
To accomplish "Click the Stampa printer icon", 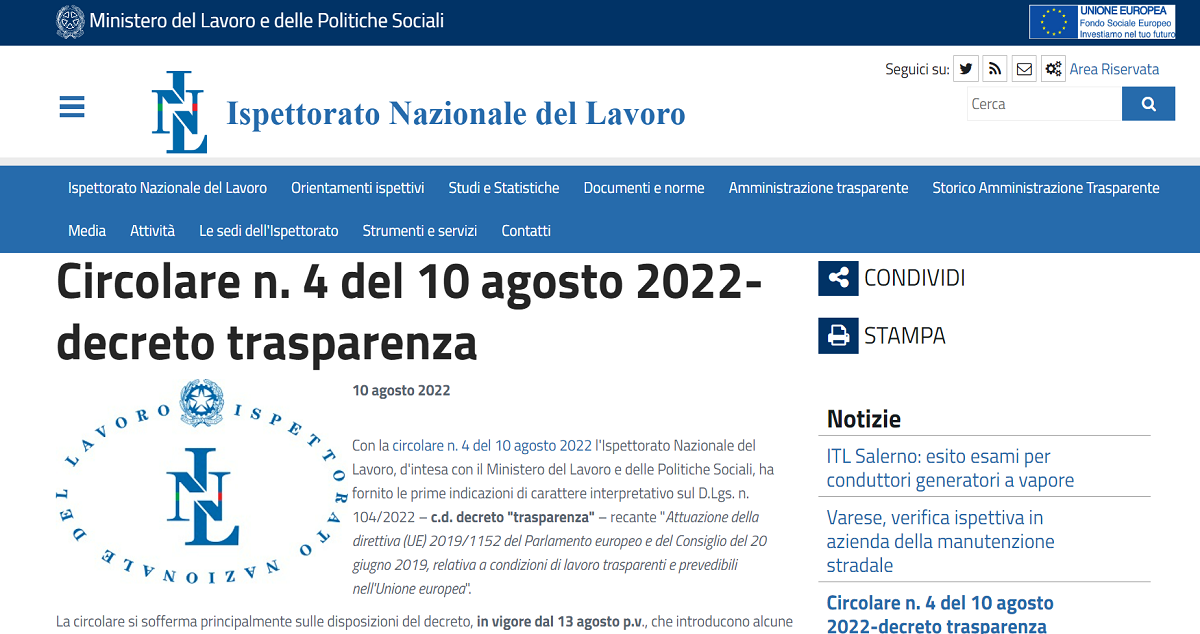I will click(x=838, y=336).
